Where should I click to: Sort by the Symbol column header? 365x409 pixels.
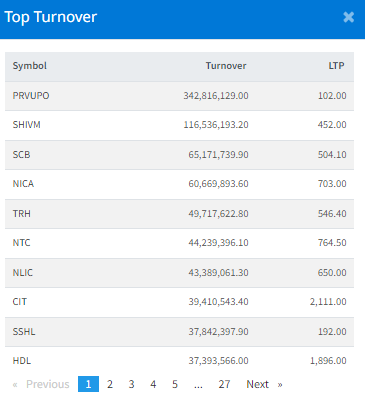point(30,66)
